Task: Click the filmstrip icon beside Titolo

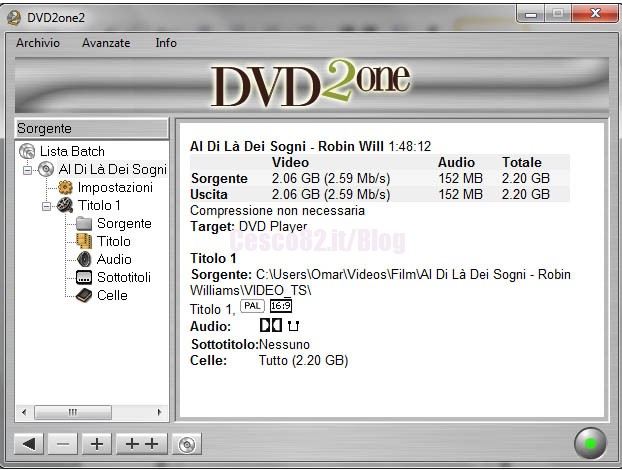Action: point(84,241)
